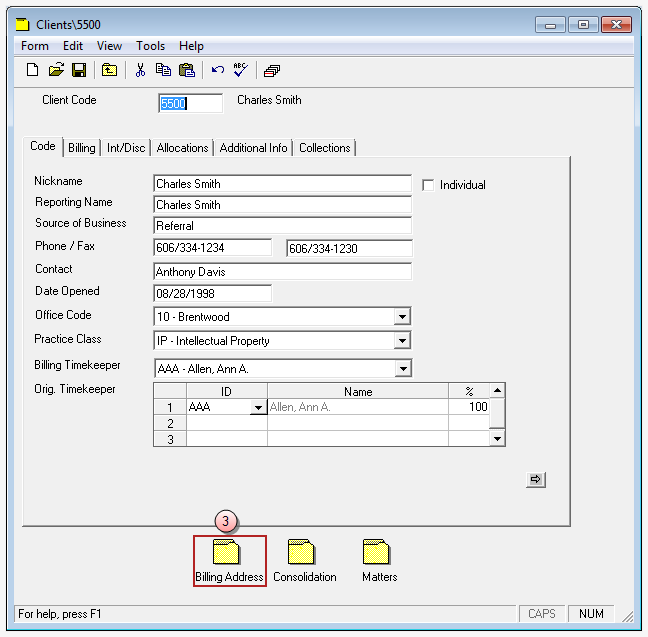Expand the Office Code dropdown
The height and width of the screenshot is (637, 648).
tap(402, 317)
